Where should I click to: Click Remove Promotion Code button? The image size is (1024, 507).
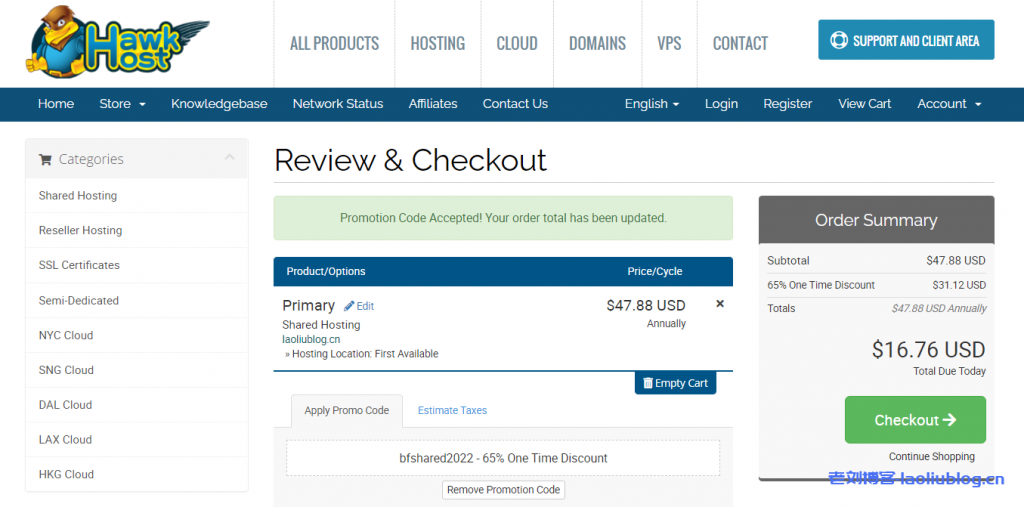click(x=503, y=490)
